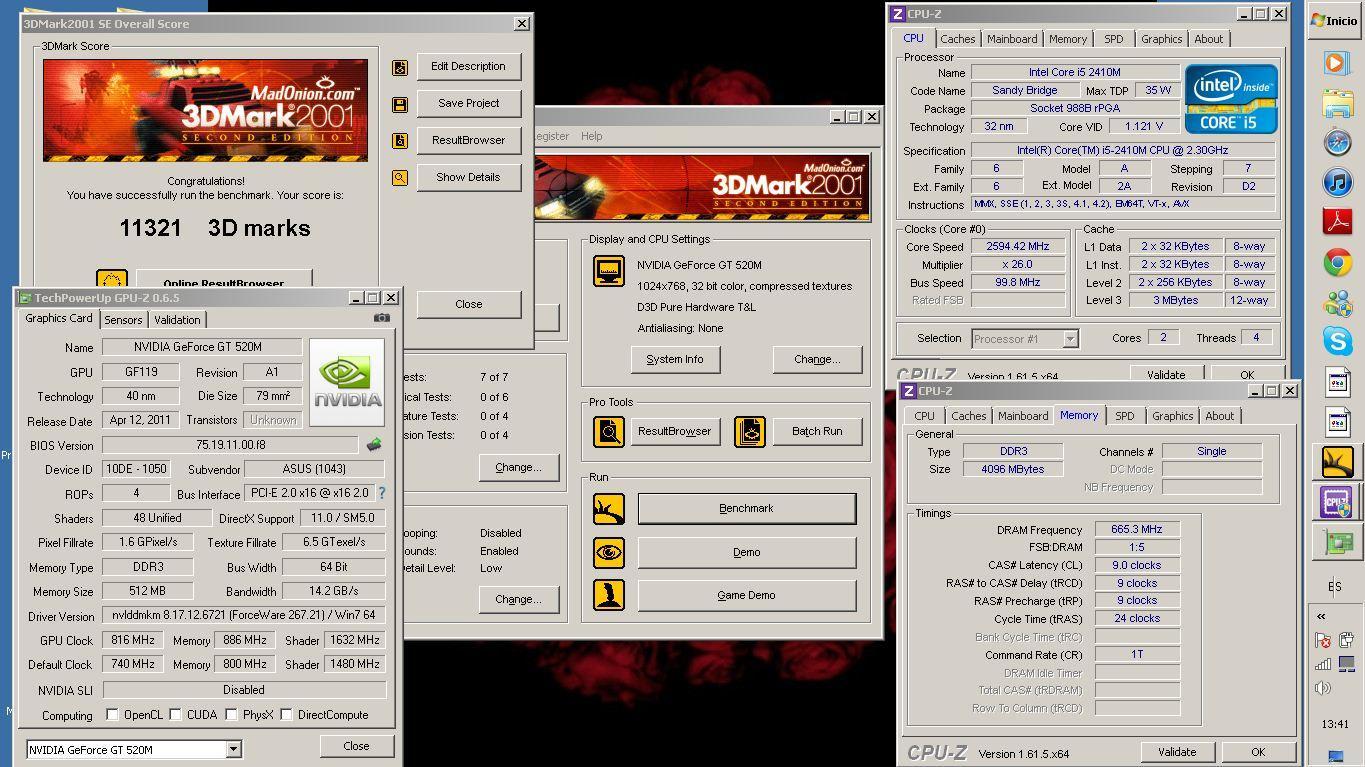Screen dimensions: 1365x767
Task: Open iTunes from the taskbar
Action: tap(1337, 182)
